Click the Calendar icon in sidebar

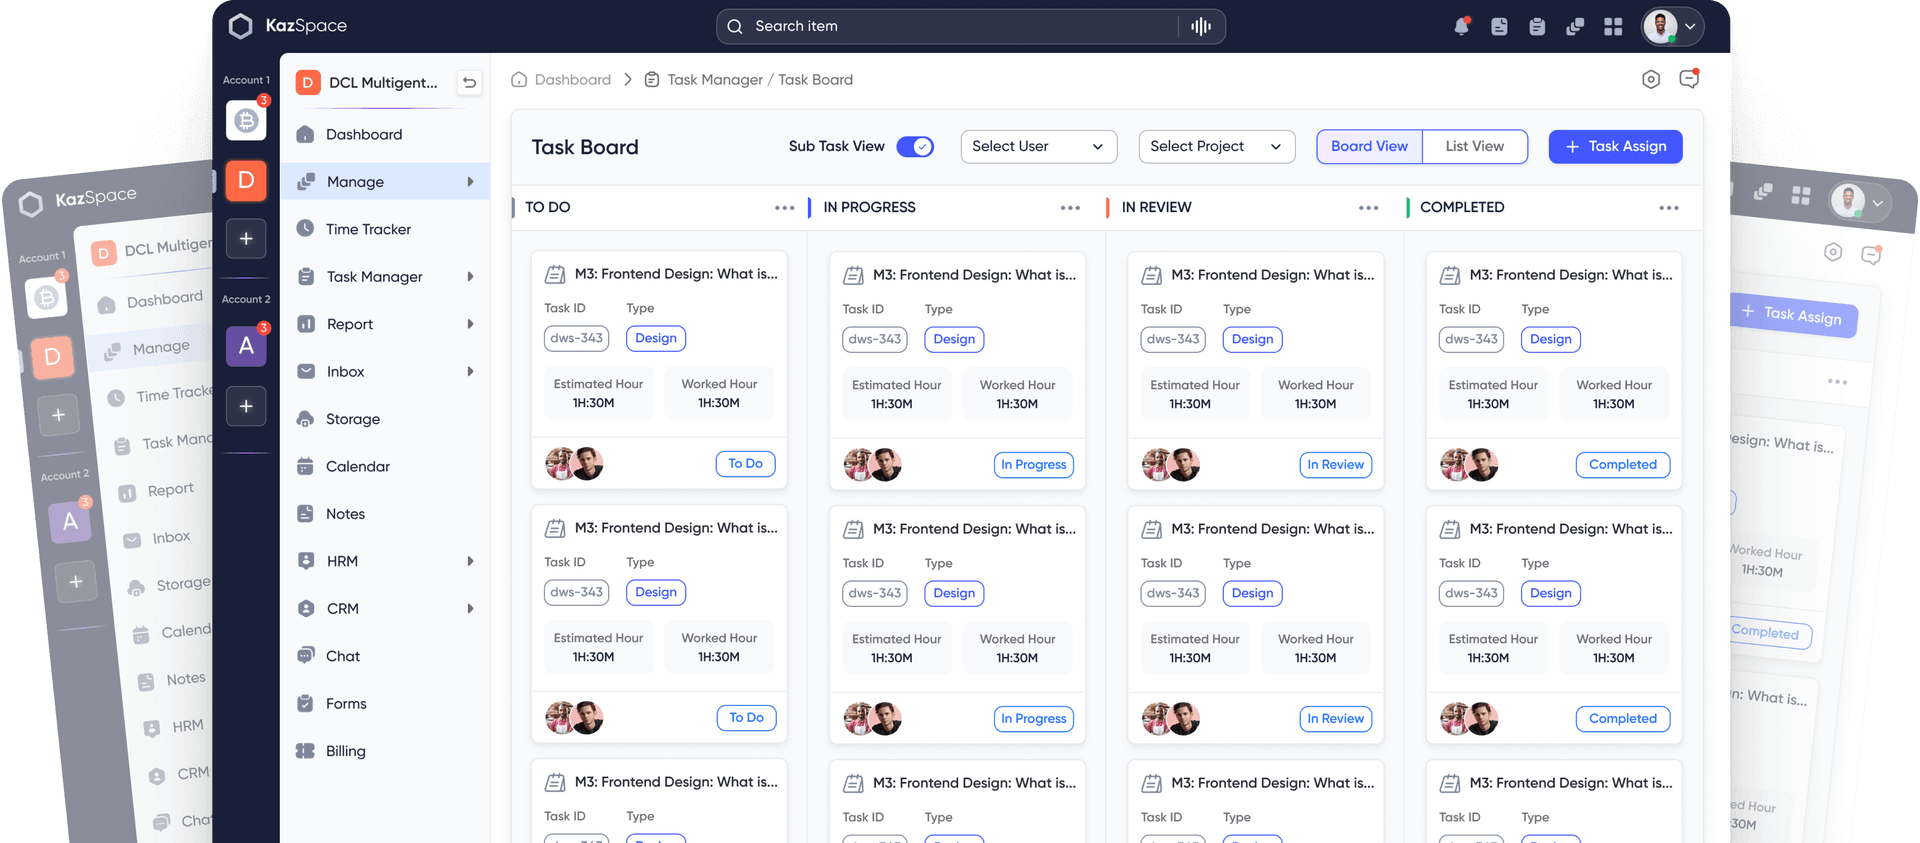coord(306,466)
